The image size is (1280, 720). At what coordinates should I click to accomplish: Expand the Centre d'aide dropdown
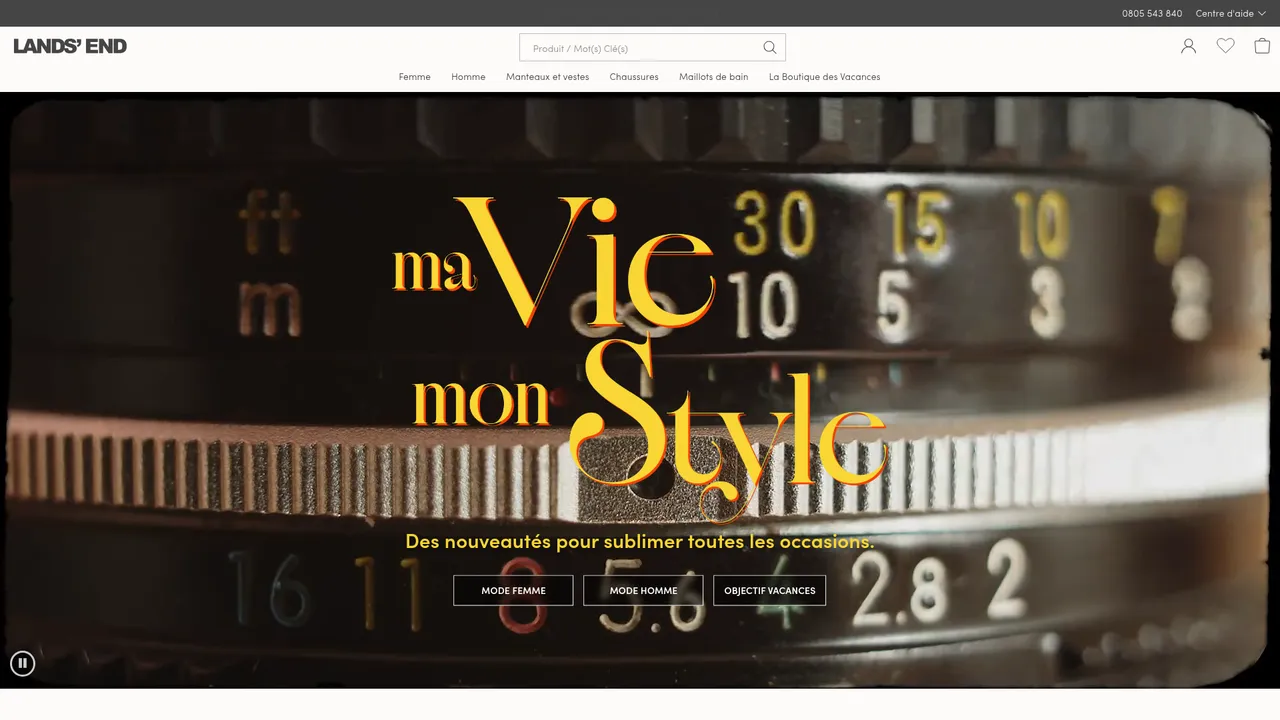(1230, 13)
